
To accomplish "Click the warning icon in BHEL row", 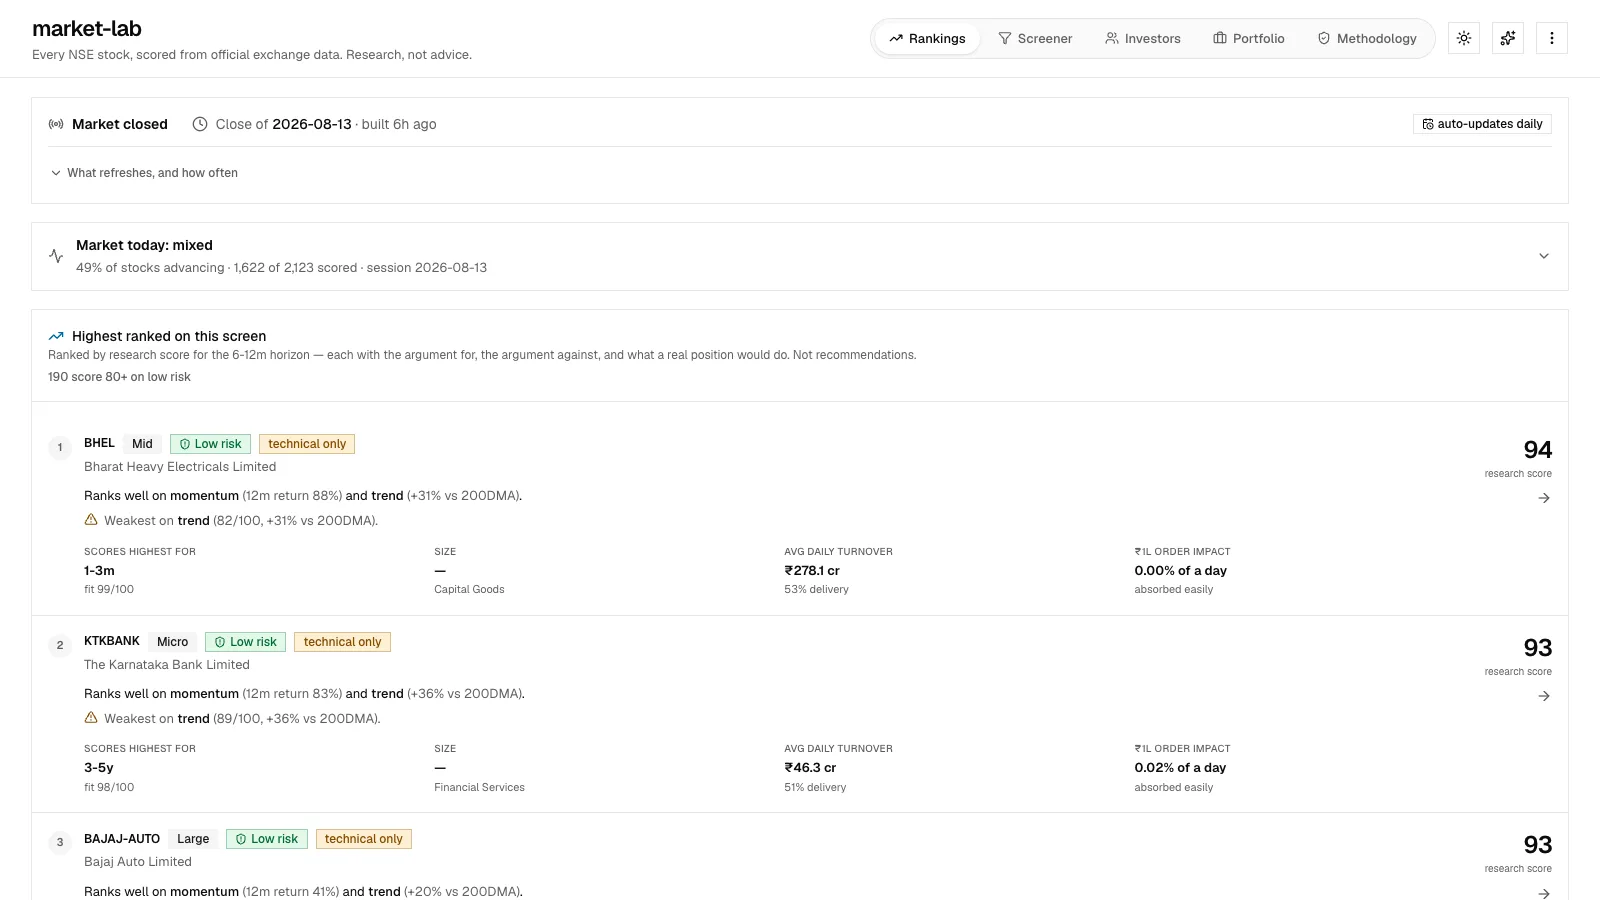I will point(91,520).
